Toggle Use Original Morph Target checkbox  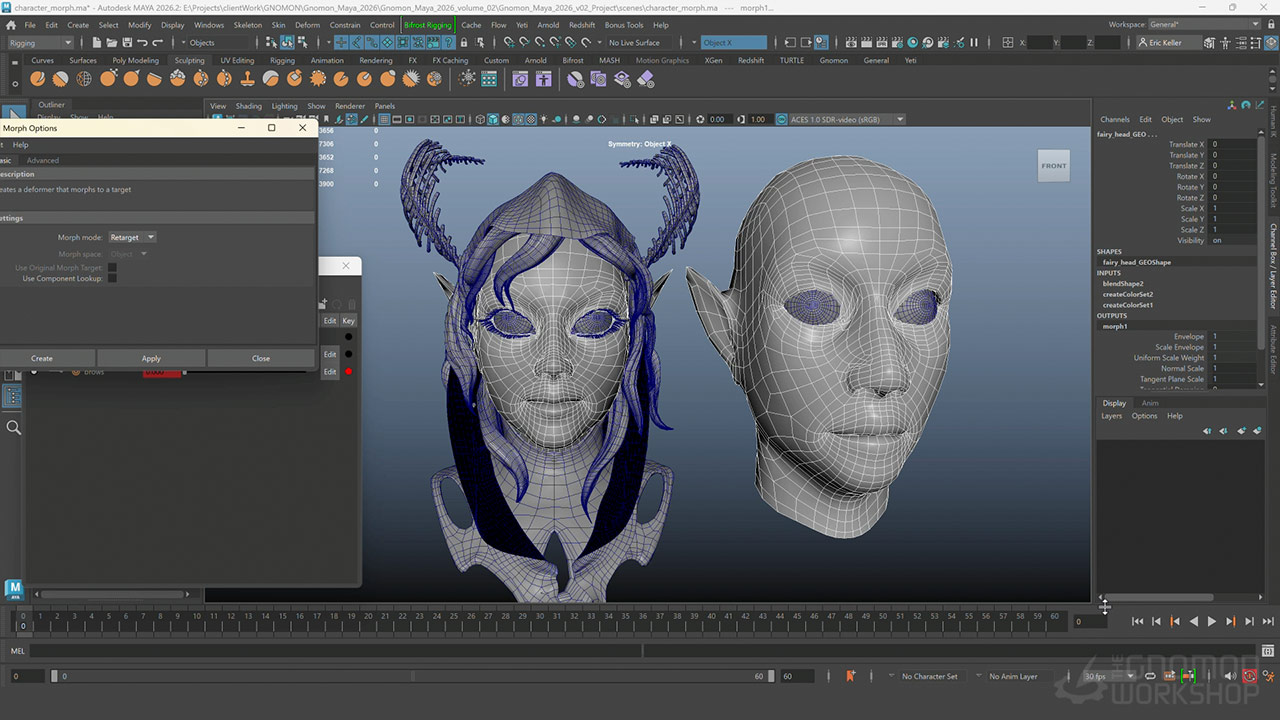tap(112, 268)
